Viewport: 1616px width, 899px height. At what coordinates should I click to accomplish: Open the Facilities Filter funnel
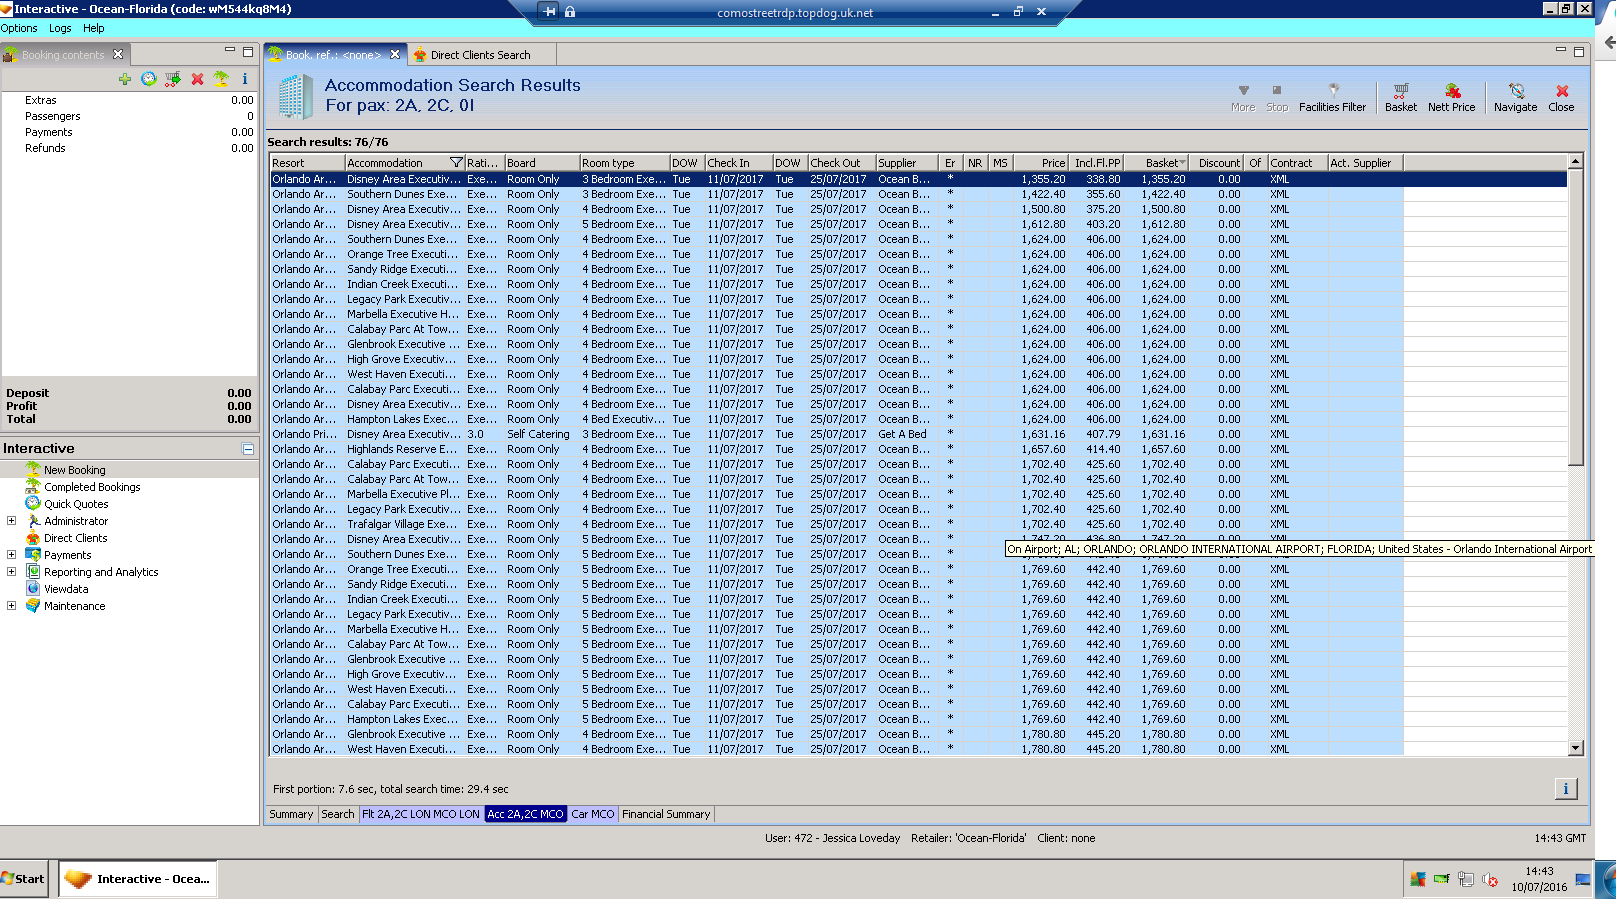click(x=1332, y=97)
